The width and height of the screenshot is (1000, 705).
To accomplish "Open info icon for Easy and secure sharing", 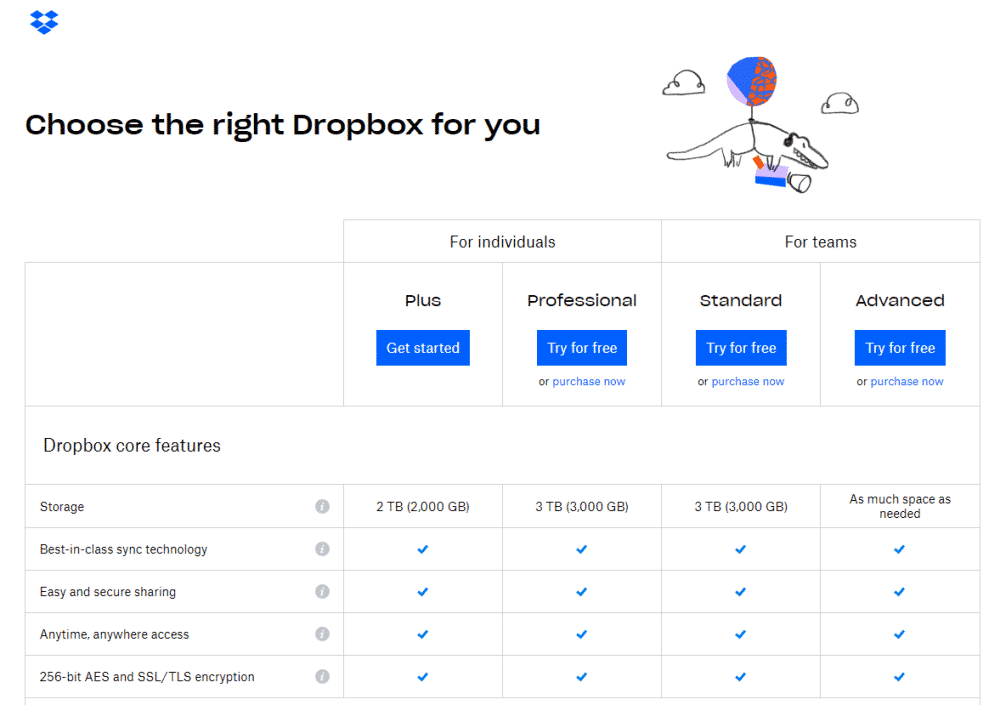I will [x=322, y=591].
